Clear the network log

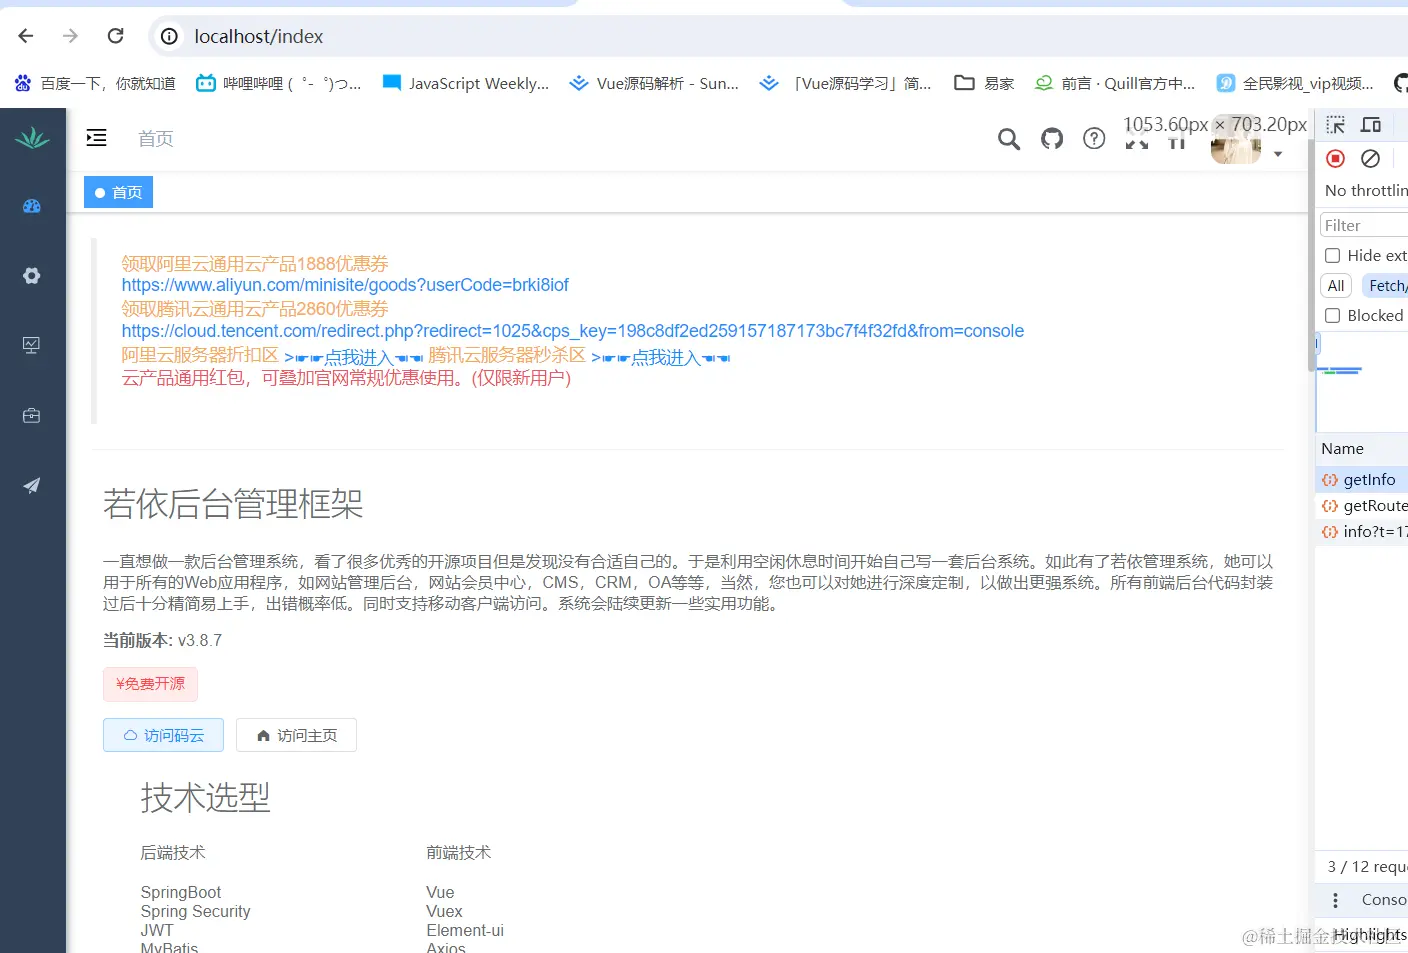pos(1371,159)
